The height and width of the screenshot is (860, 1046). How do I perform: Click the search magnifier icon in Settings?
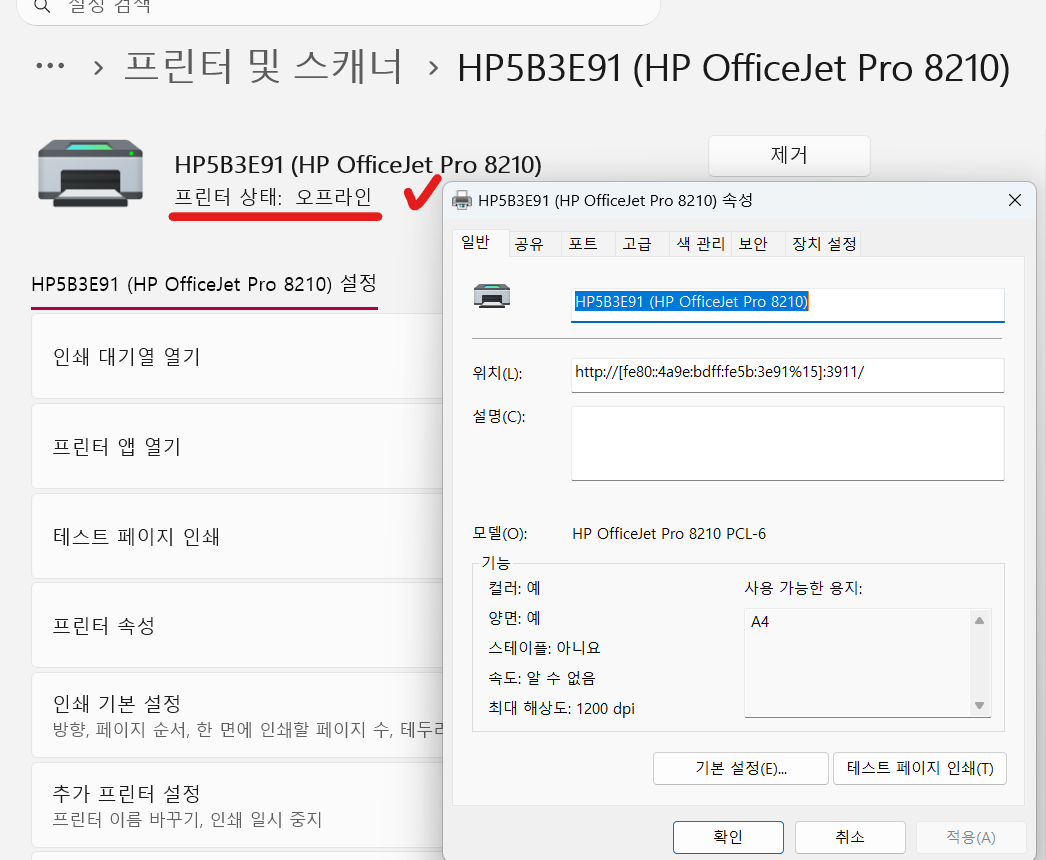click(x=42, y=7)
